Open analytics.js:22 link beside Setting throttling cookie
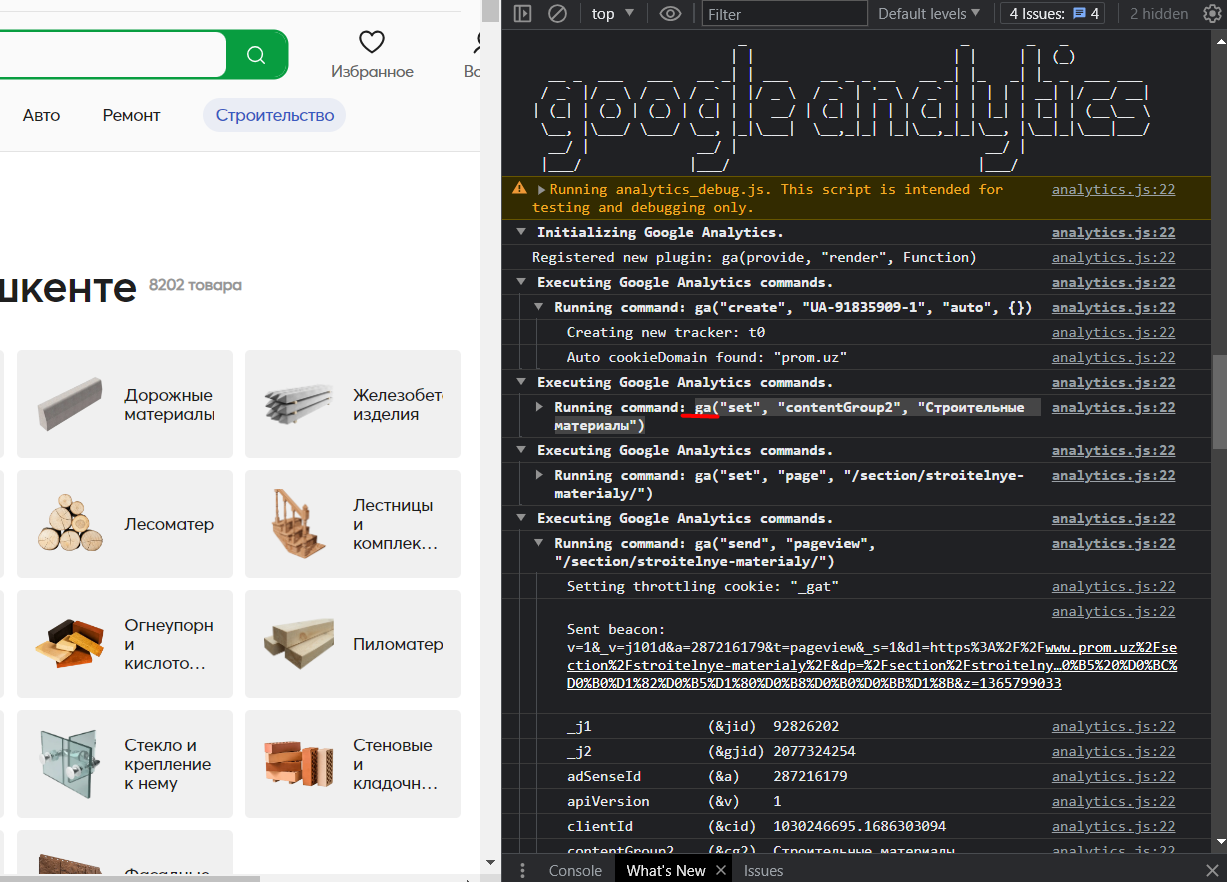Screen dimensions: 1227x882 [x=1113, y=586]
